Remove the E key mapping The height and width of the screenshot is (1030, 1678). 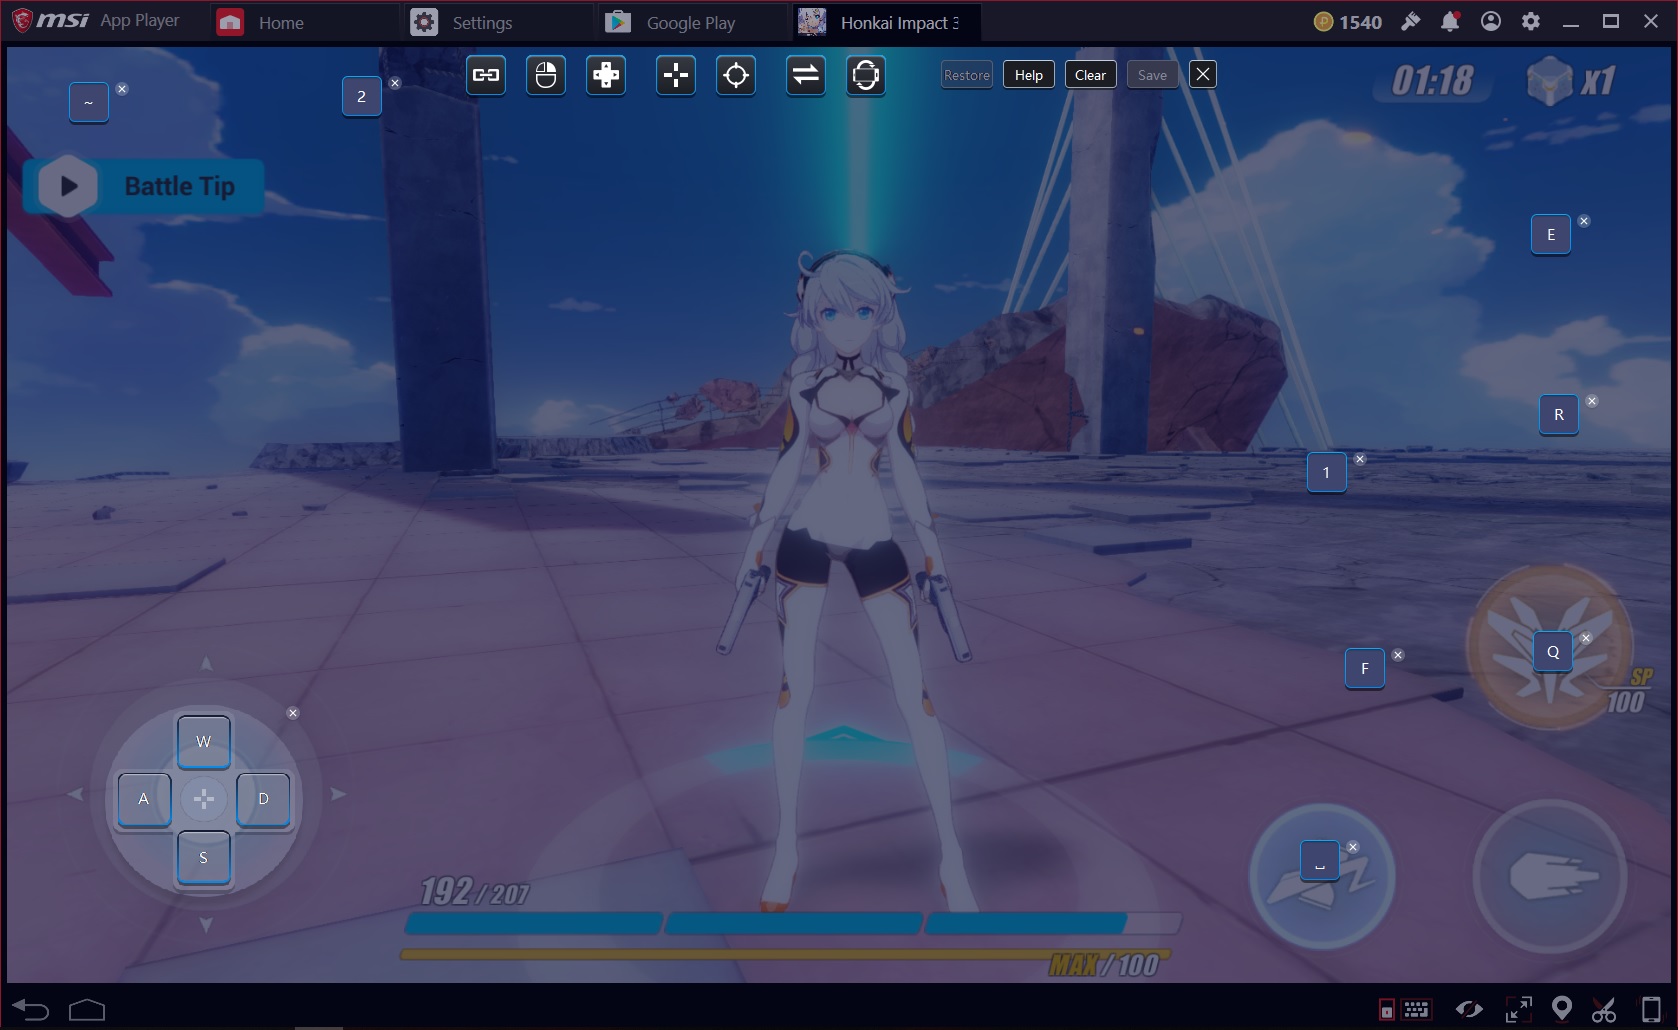point(1584,221)
